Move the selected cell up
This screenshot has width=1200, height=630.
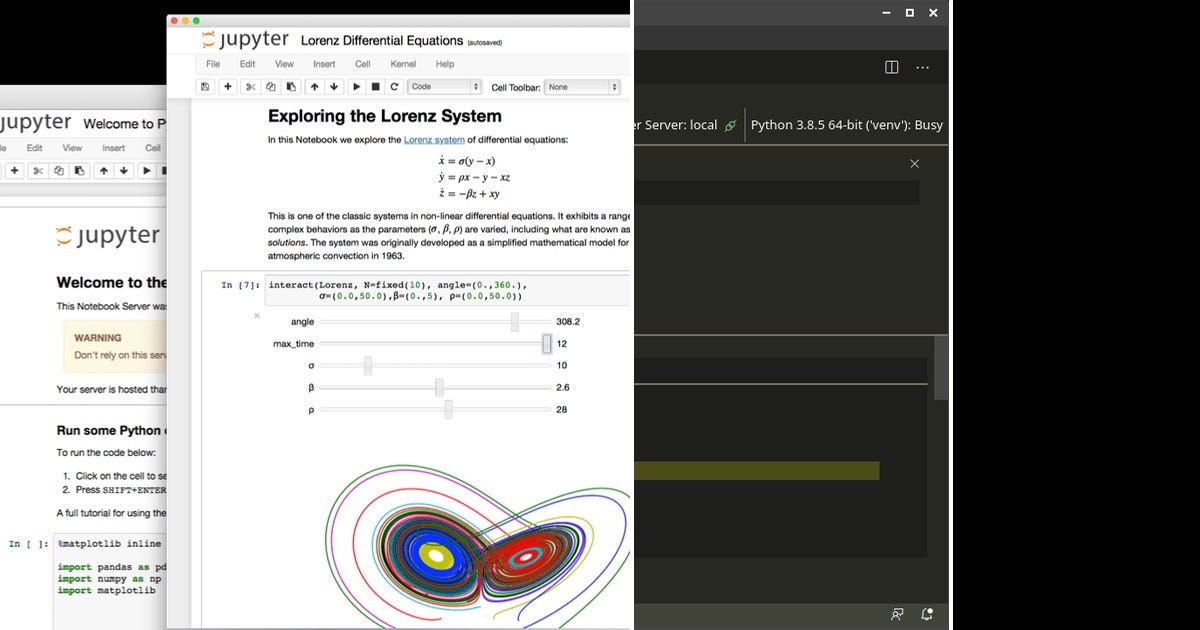(x=314, y=87)
